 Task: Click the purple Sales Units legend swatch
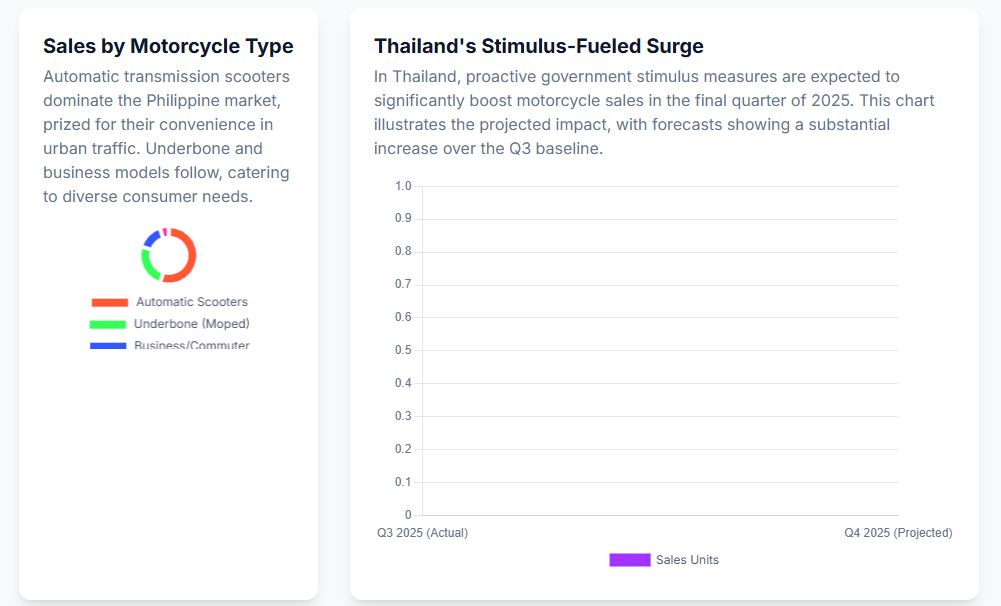coord(630,560)
